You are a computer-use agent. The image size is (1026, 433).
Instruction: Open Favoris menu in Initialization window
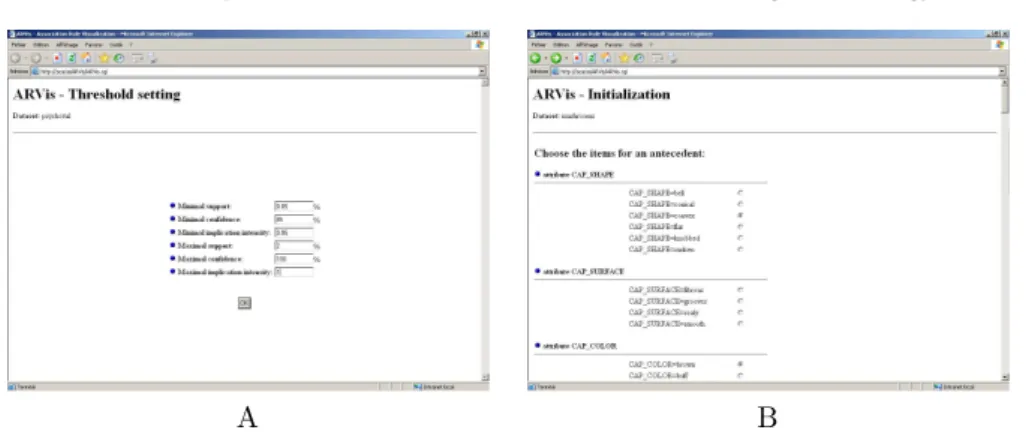coord(614,44)
